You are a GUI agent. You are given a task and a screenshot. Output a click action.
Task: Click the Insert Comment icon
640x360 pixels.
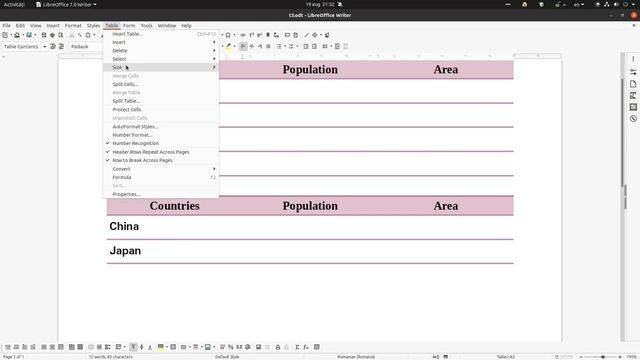(x=287, y=35)
